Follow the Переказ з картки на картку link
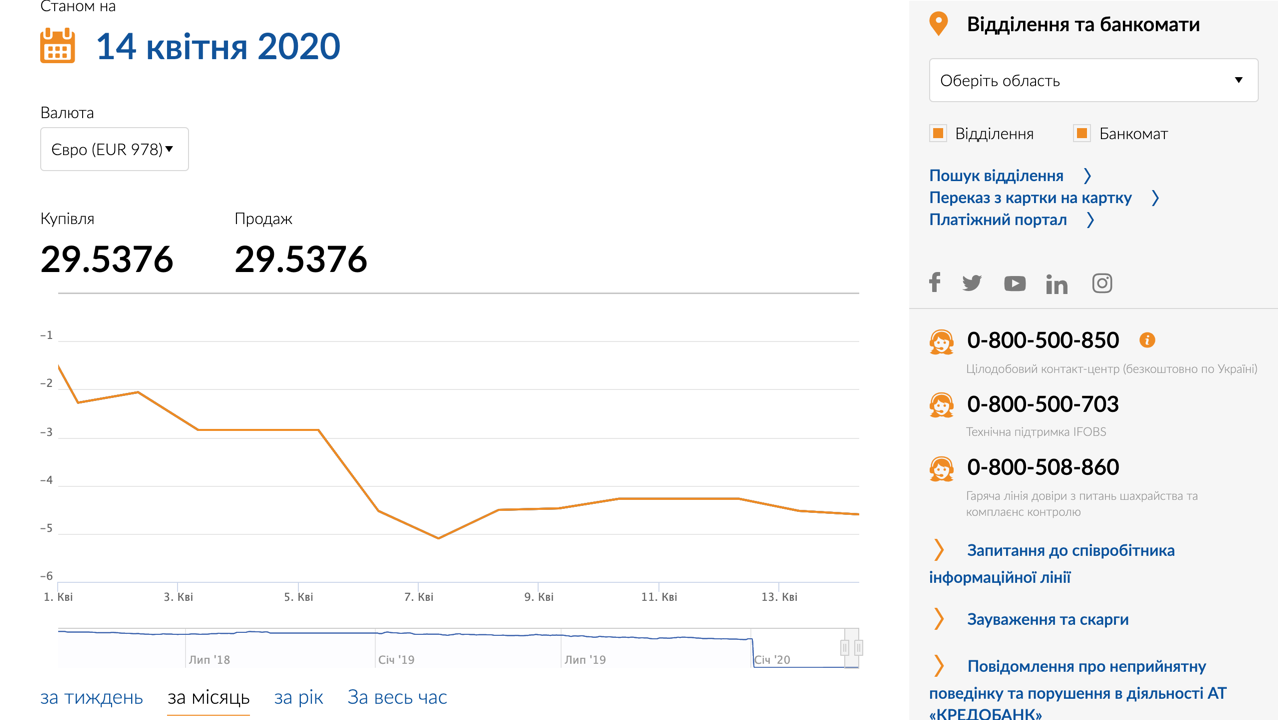This screenshot has width=1279, height=720. click(1030, 197)
